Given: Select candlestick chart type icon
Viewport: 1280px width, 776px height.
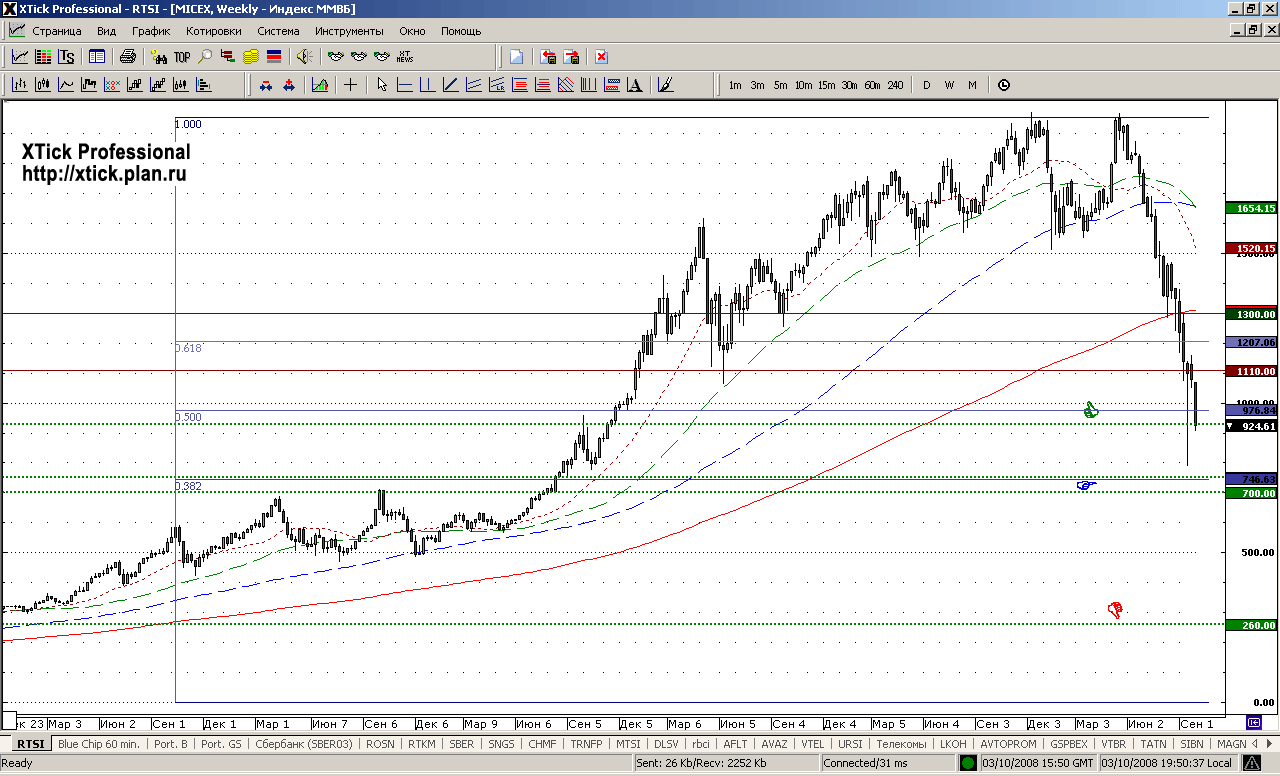Looking at the screenshot, I should [x=43, y=85].
